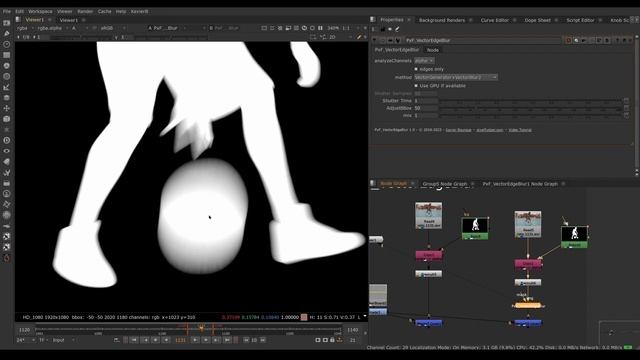Click the node's red revert icon
Screen dimensions: 640x360
click(x=569, y=40)
